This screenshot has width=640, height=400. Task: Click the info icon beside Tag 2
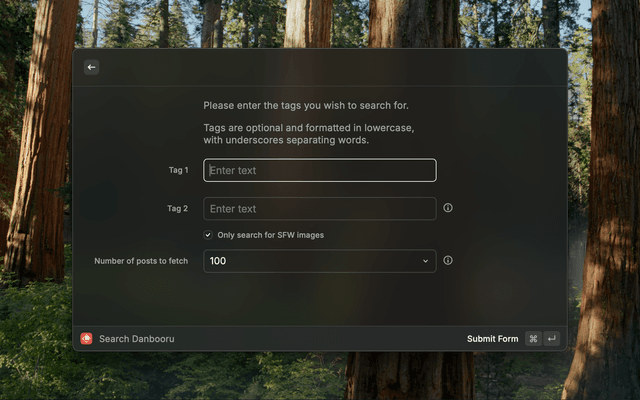(x=448, y=208)
